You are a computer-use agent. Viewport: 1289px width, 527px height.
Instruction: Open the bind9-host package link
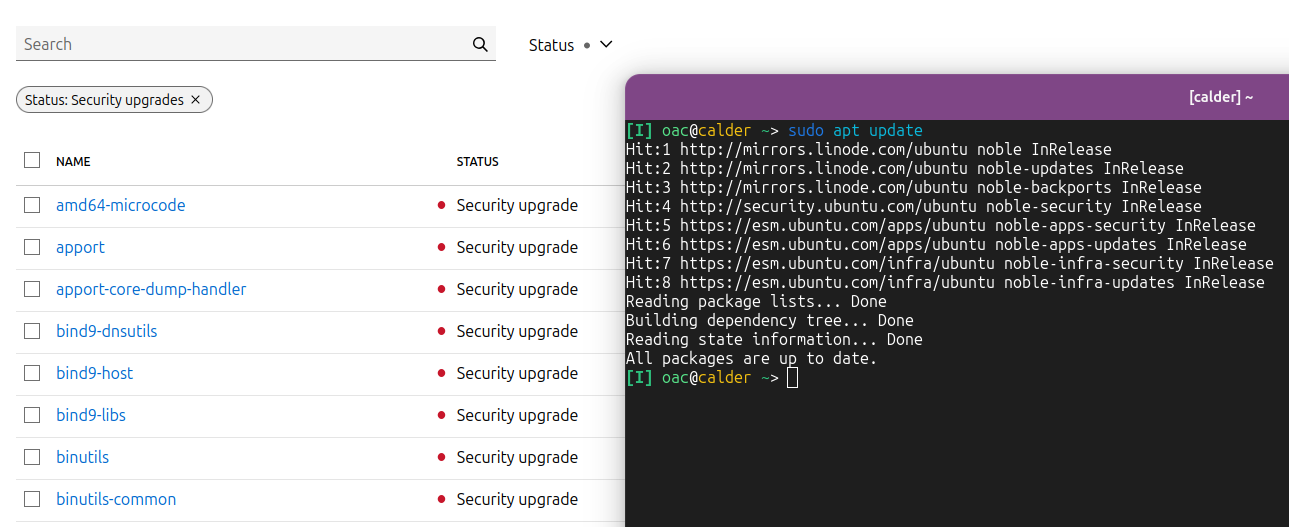[94, 373]
